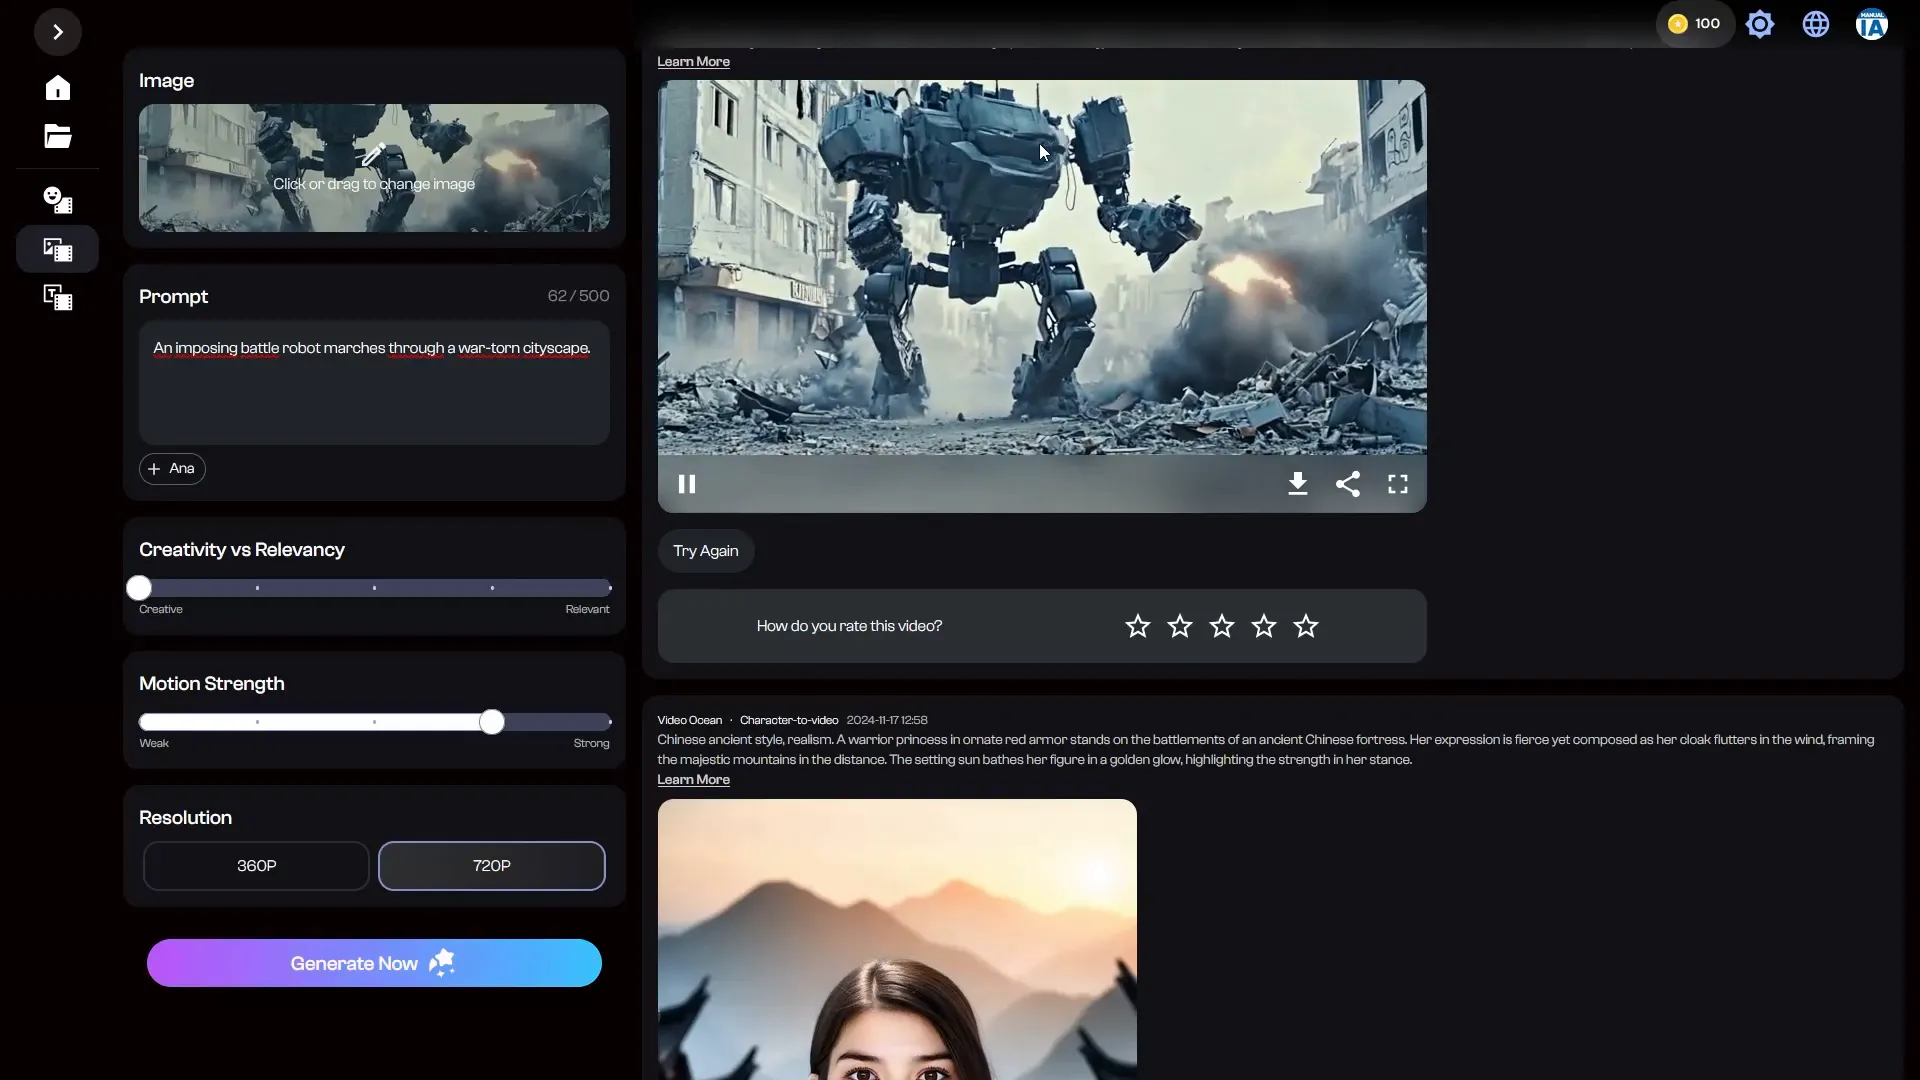Rate the video two stars

click(1180, 626)
